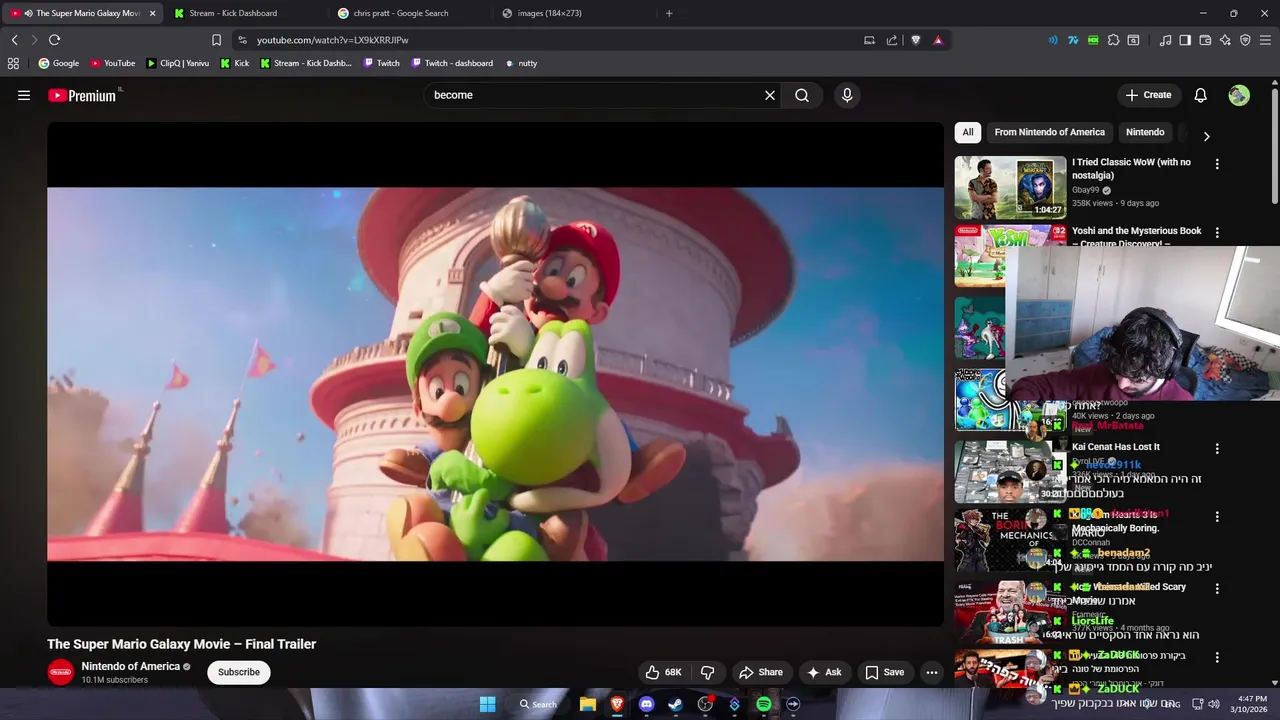
Task: Open Windows Start menu
Action: point(487,704)
